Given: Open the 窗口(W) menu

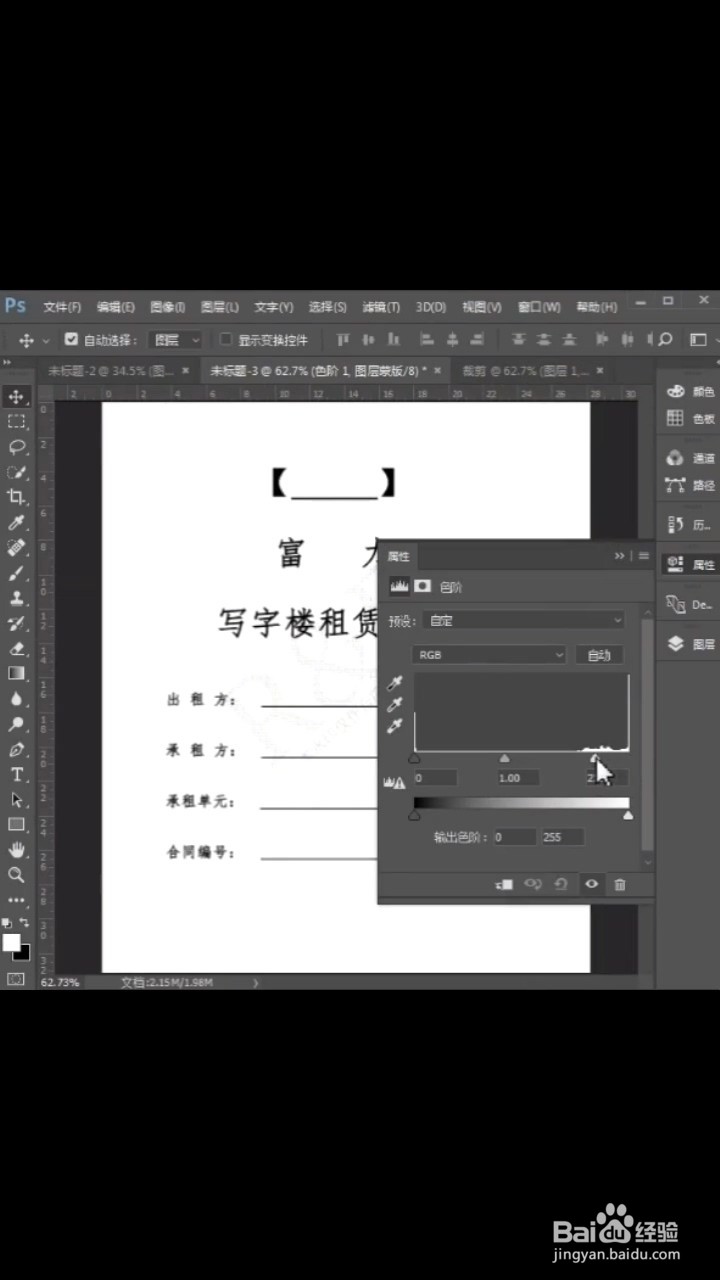Looking at the screenshot, I should (x=539, y=307).
